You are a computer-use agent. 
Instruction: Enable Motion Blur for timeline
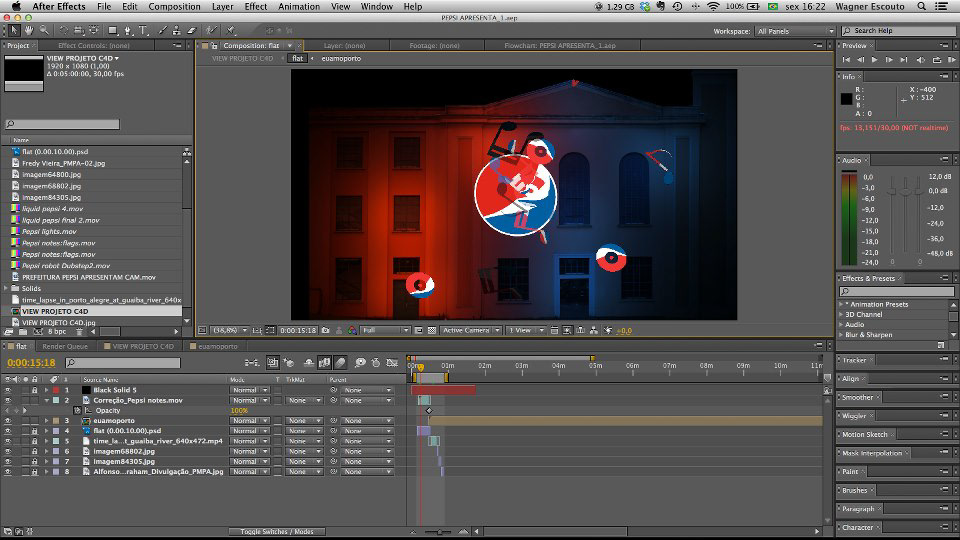340,363
